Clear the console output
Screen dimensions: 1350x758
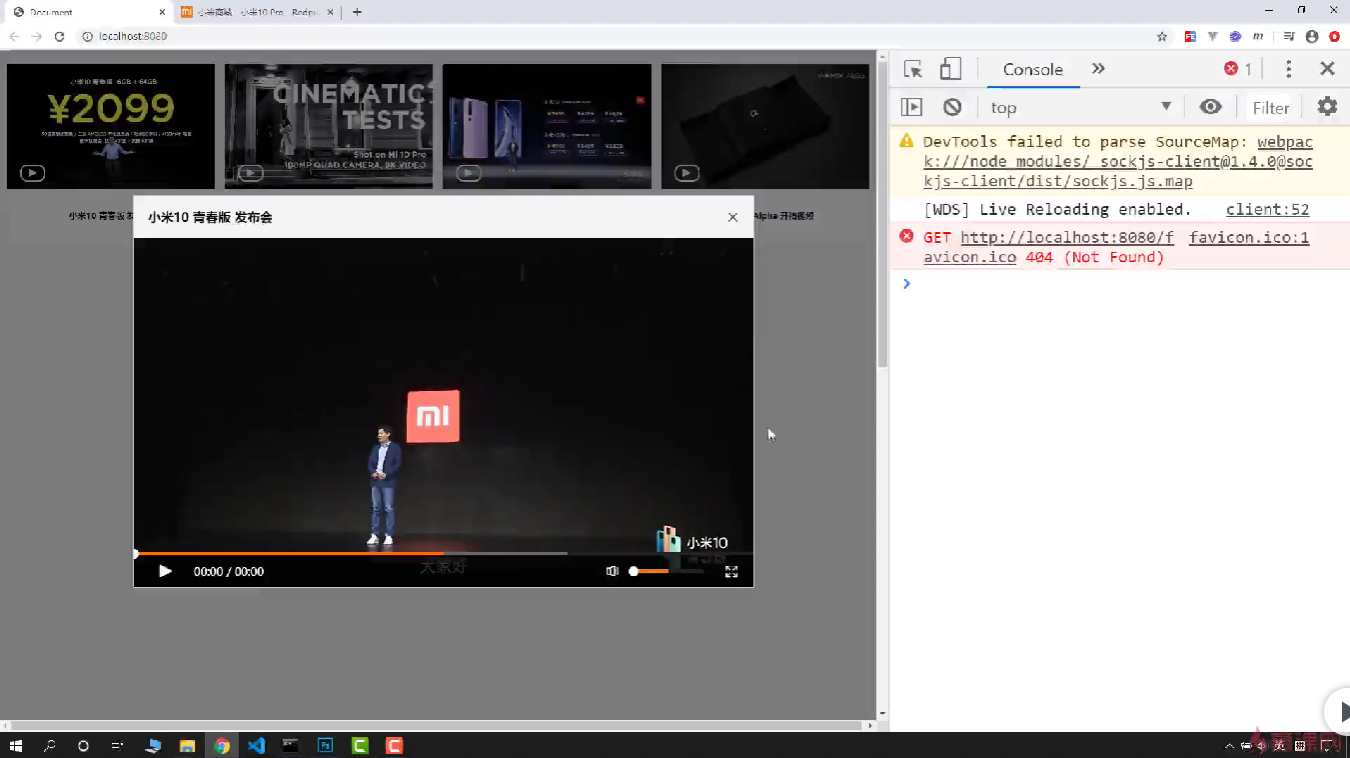[x=952, y=107]
